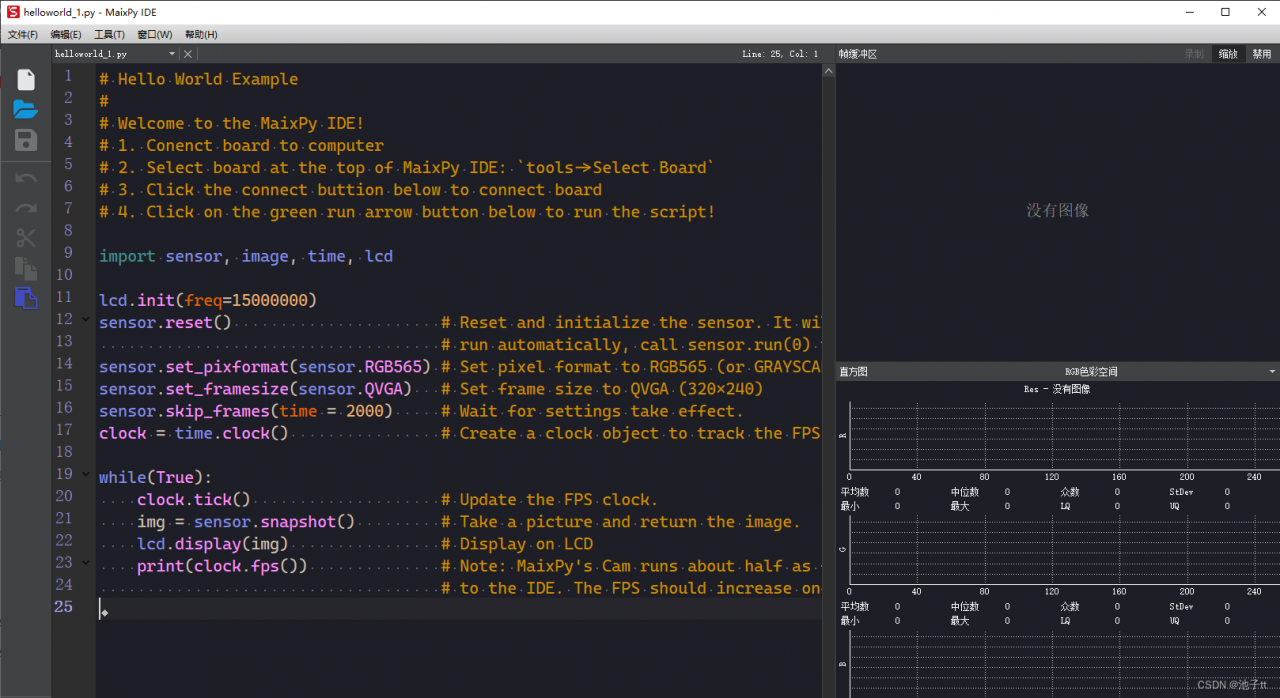Collapse the while loop fold at line 19
Viewport: 1280px width, 698px height.
[x=86, y=477]
